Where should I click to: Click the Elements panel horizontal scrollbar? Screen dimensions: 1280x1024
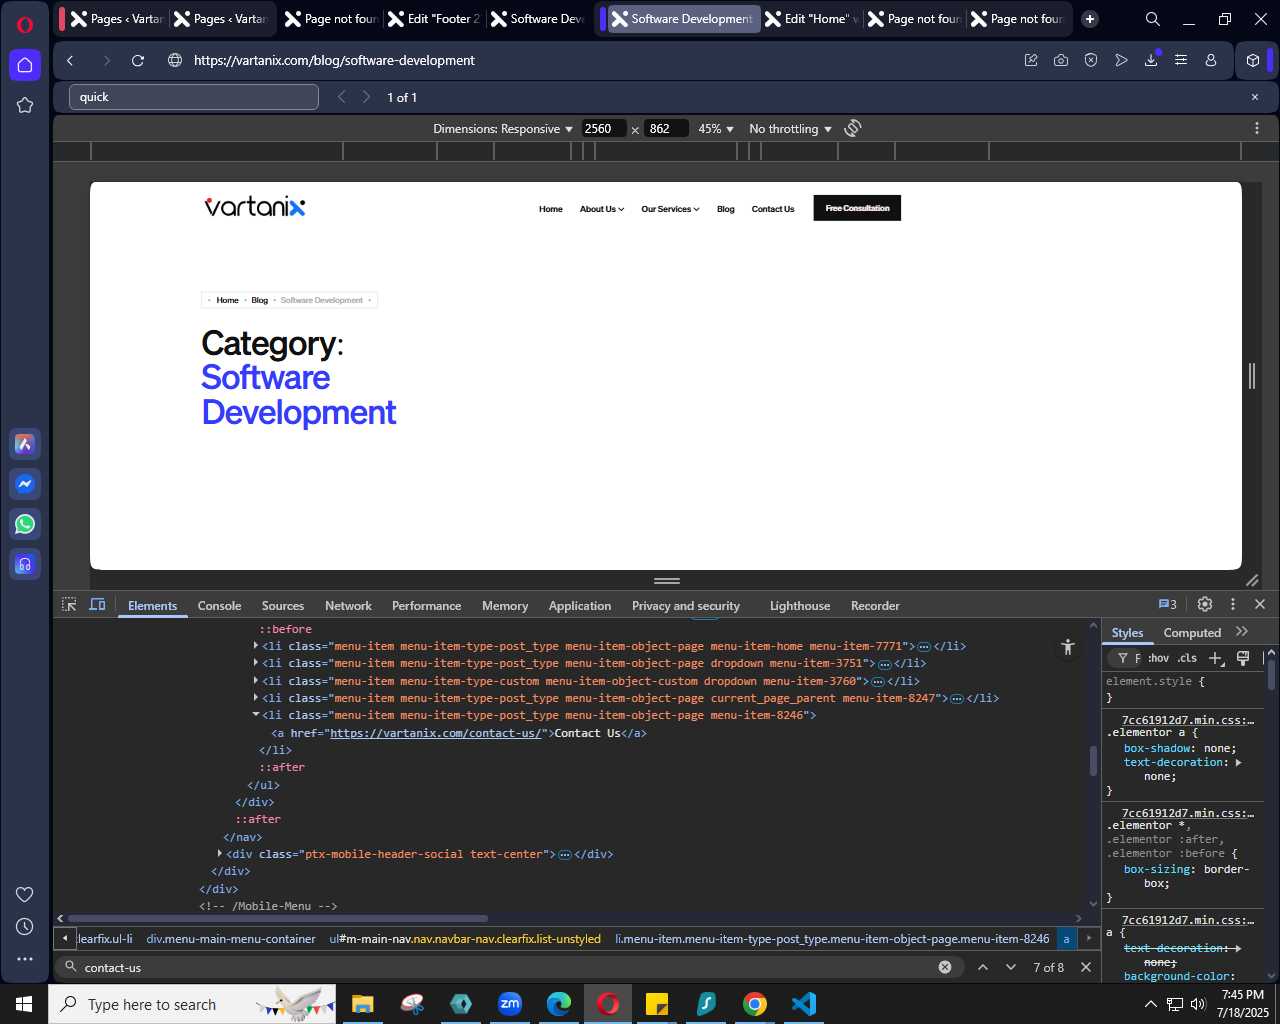(278, 918)
